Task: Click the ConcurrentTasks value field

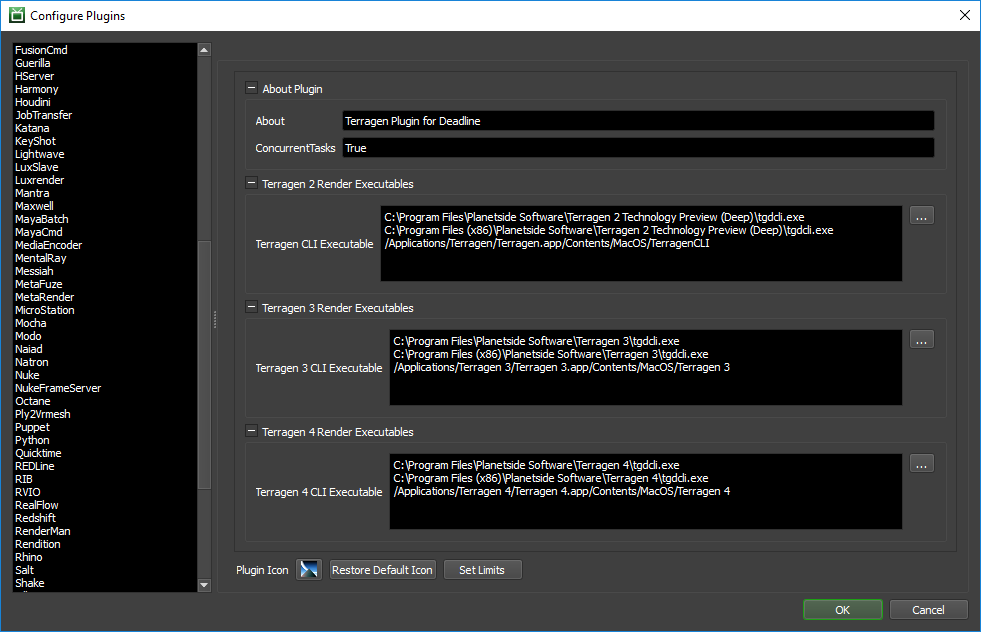Action: pos(637,148)
